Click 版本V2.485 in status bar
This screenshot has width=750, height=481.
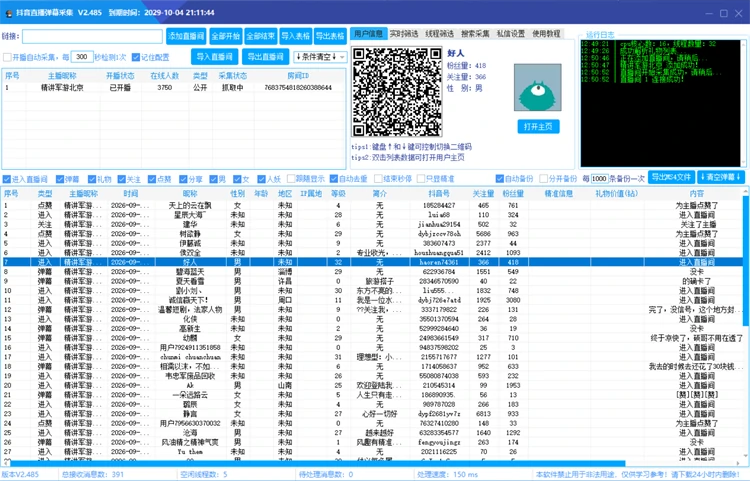pos(20,474)
